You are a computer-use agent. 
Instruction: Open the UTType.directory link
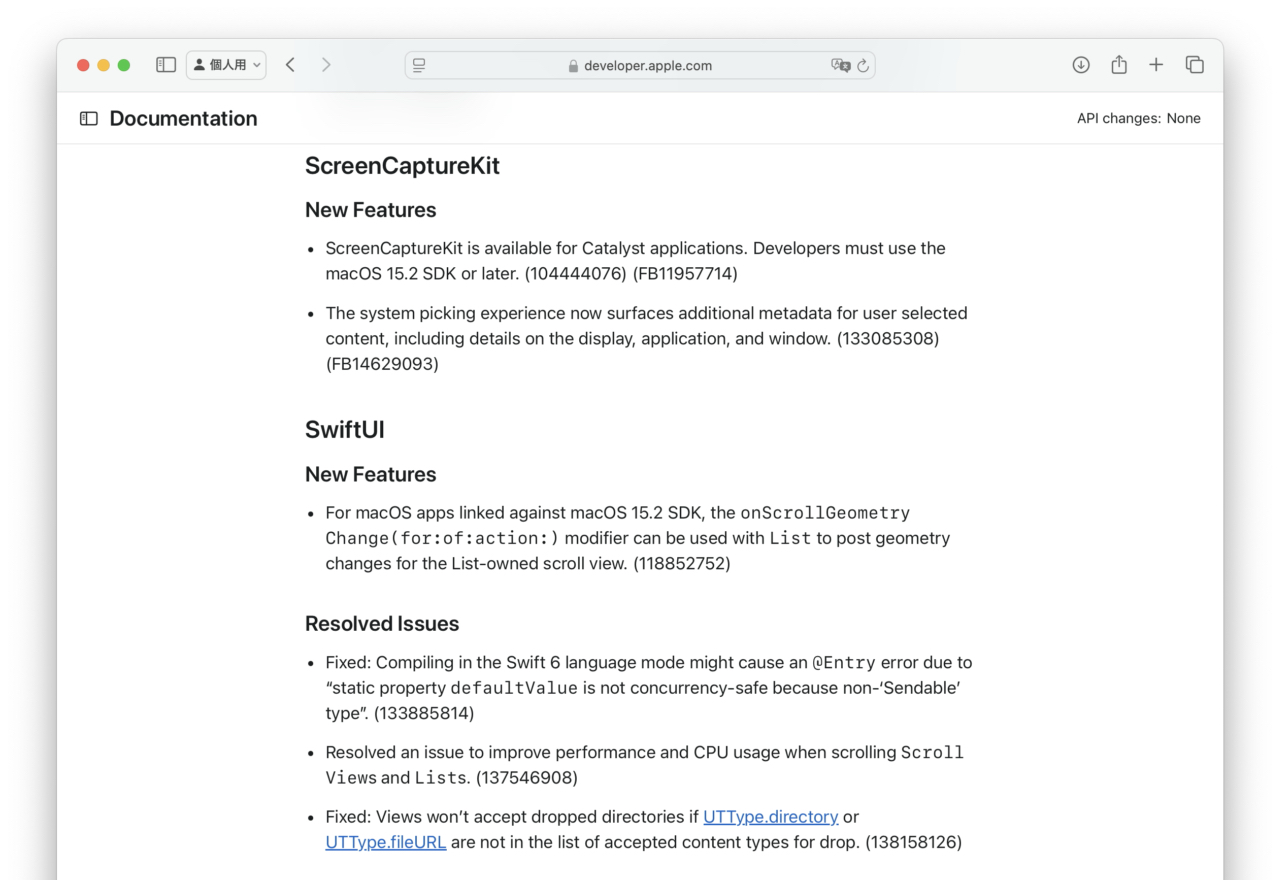point(771,817)
